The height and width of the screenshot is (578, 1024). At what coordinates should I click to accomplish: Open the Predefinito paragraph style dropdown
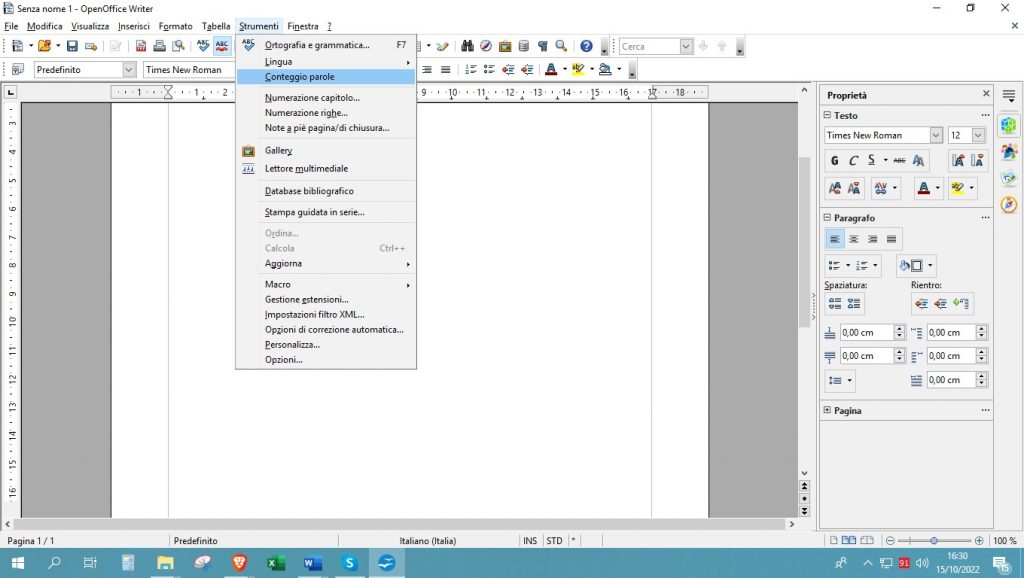[129, 70]
